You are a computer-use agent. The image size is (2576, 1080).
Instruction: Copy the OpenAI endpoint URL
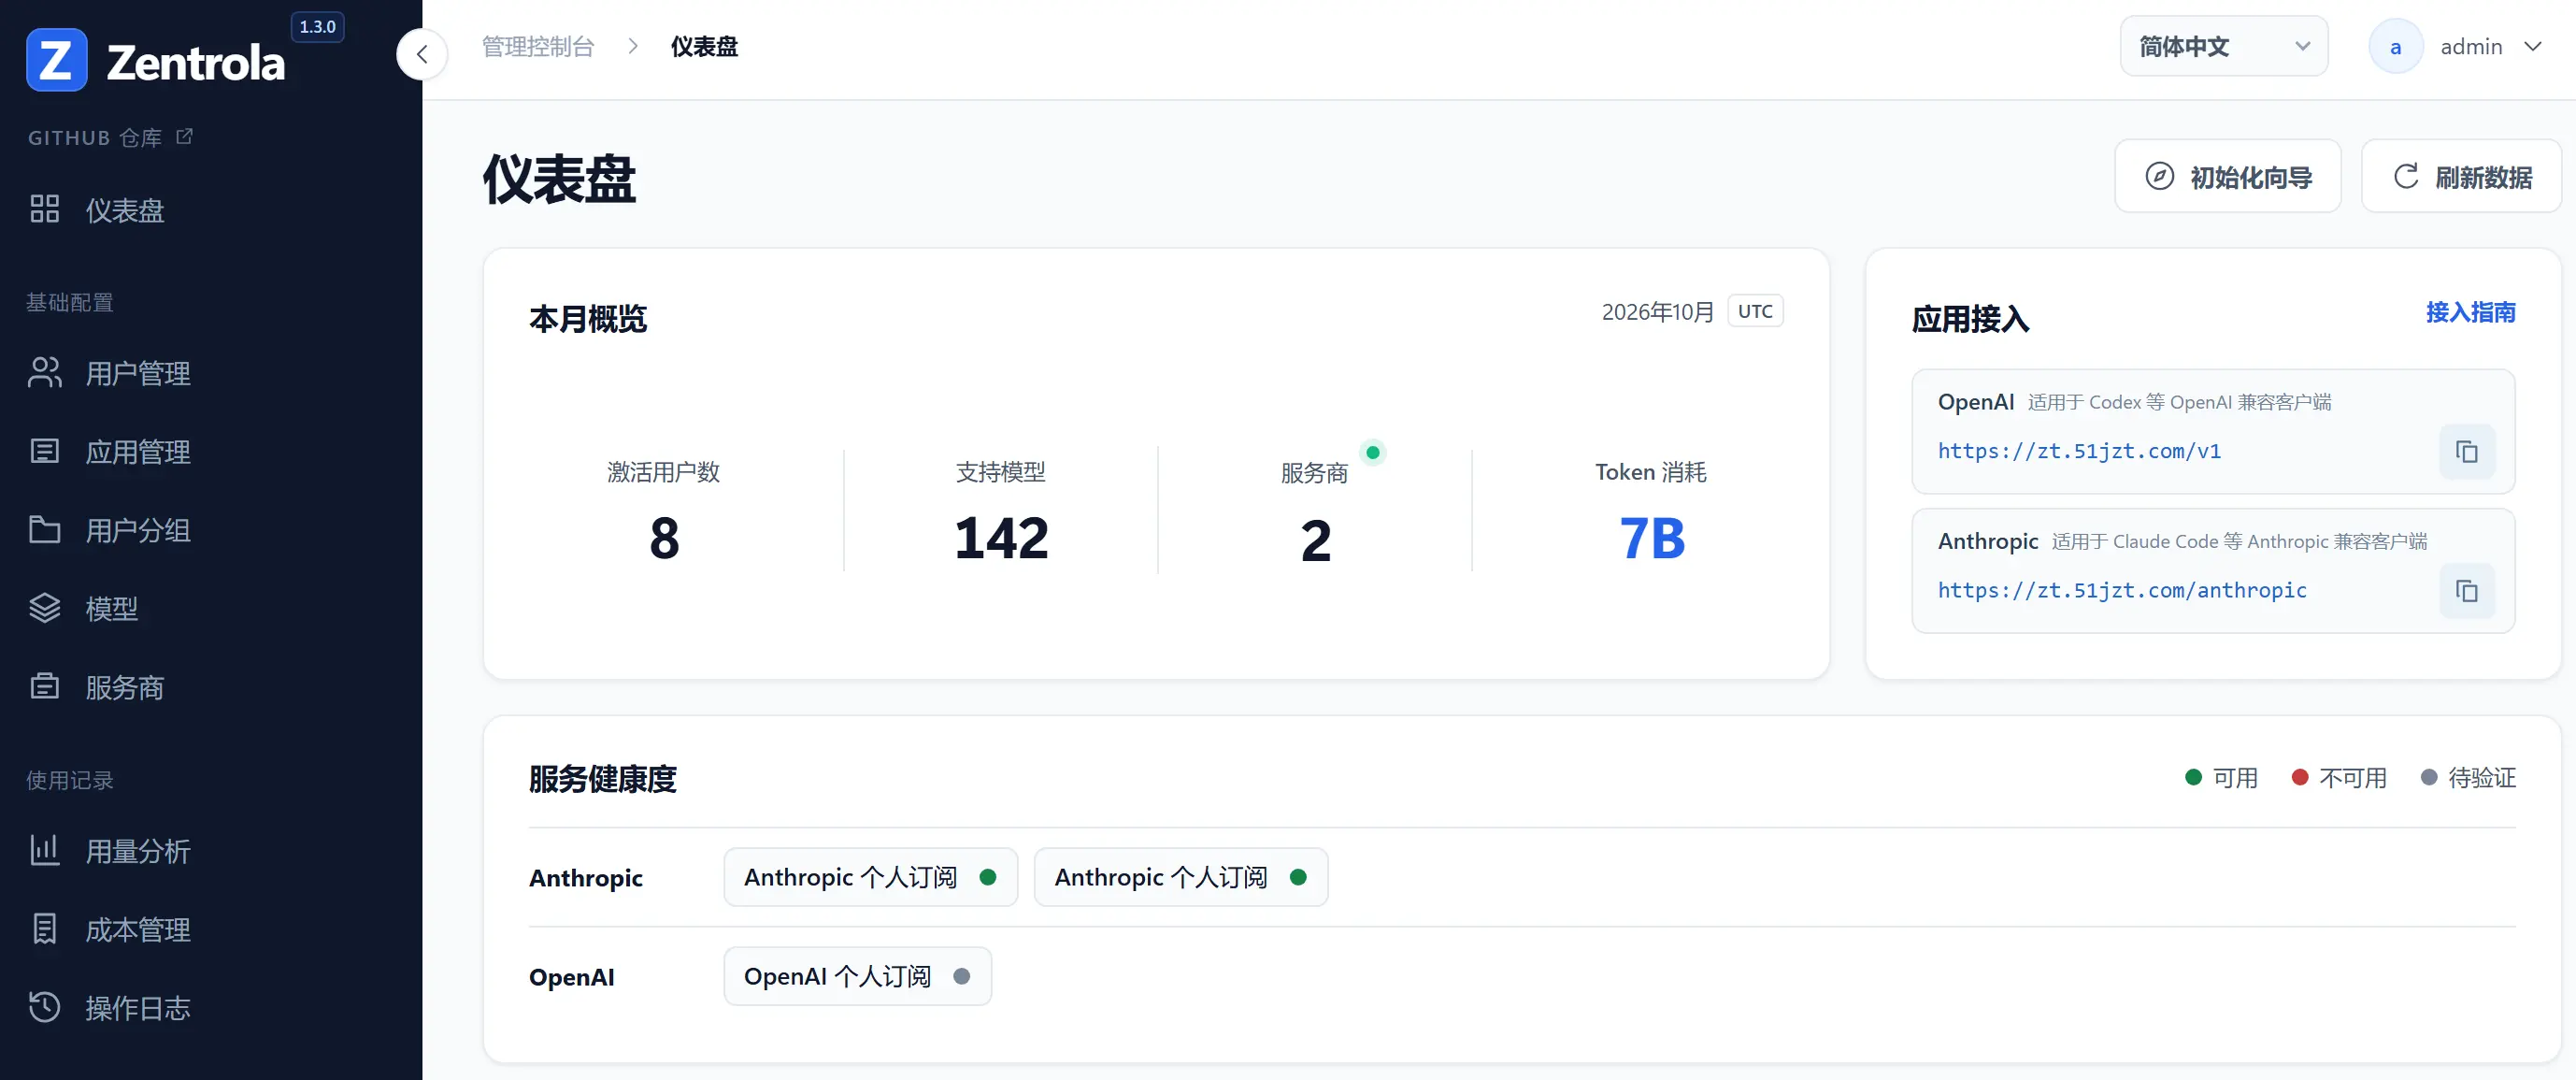pos(2466,452)
